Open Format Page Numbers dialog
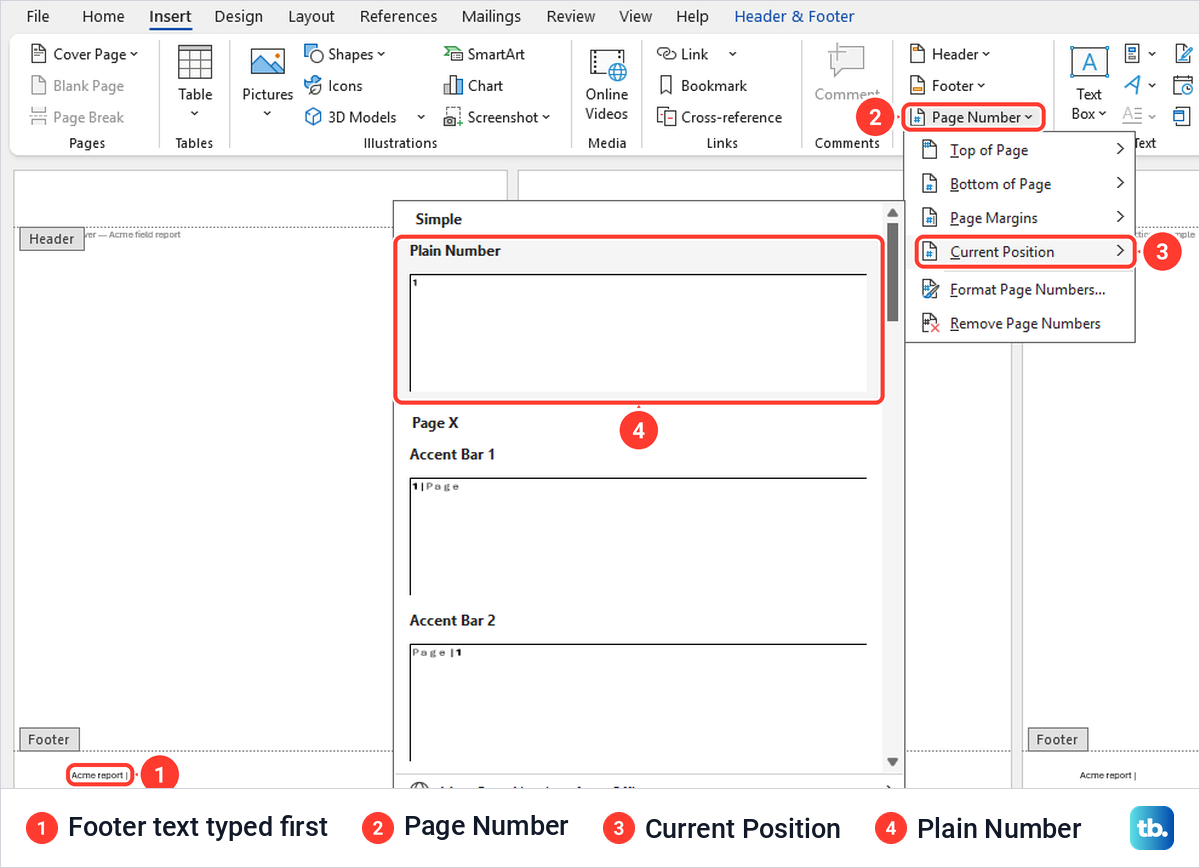 click(1020, 290)
